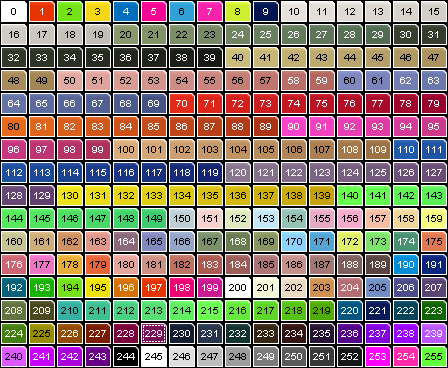This screenshot has height=368, width=448.
Task: Choose purple swatch number 237
Action: [x=378, y=334]
